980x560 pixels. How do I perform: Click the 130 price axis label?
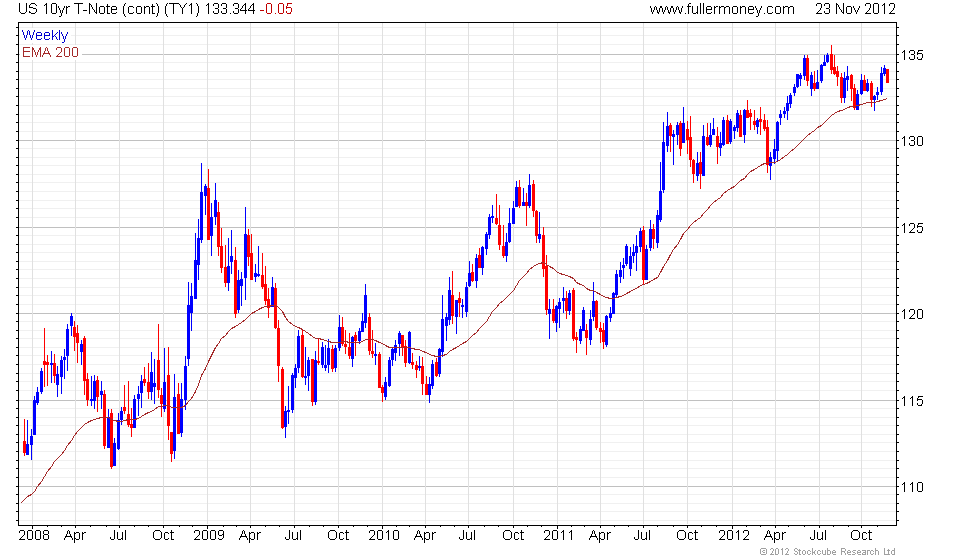(x=912, y=141)
